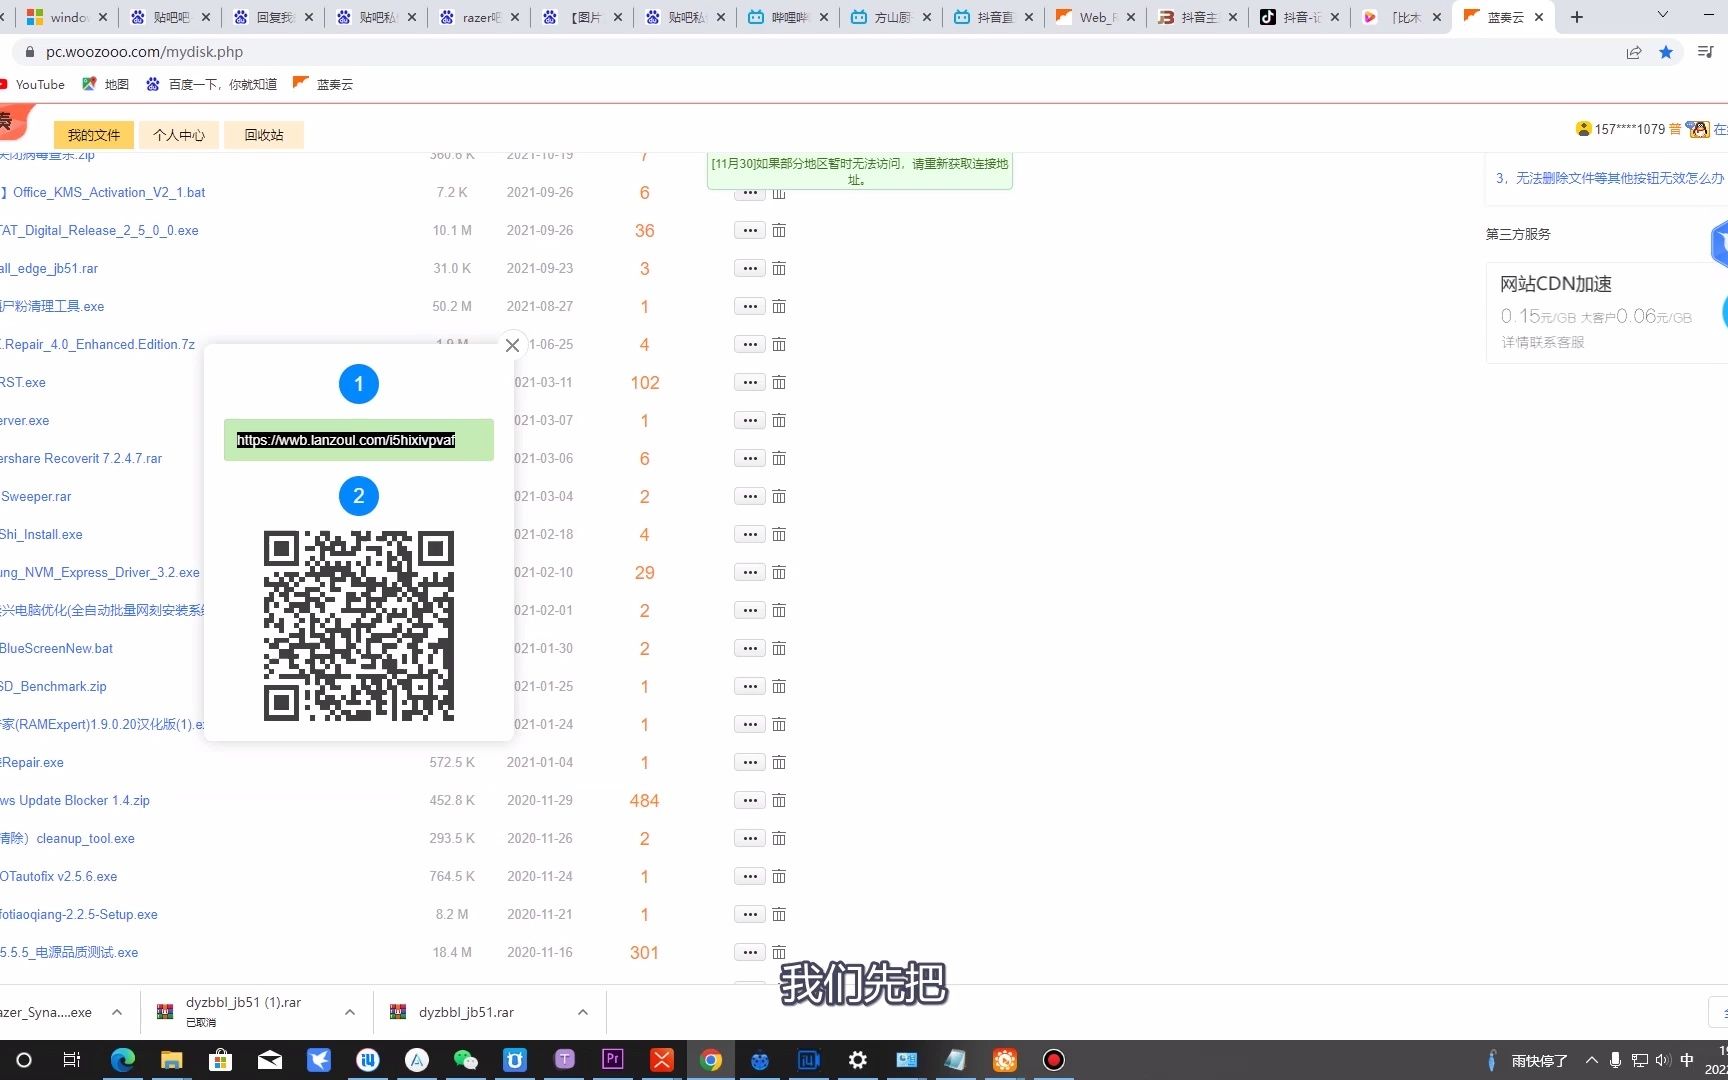Open the 百度一下 bookmark
The height and width of the screenshot is (1080, 1728).
(211, 84)
